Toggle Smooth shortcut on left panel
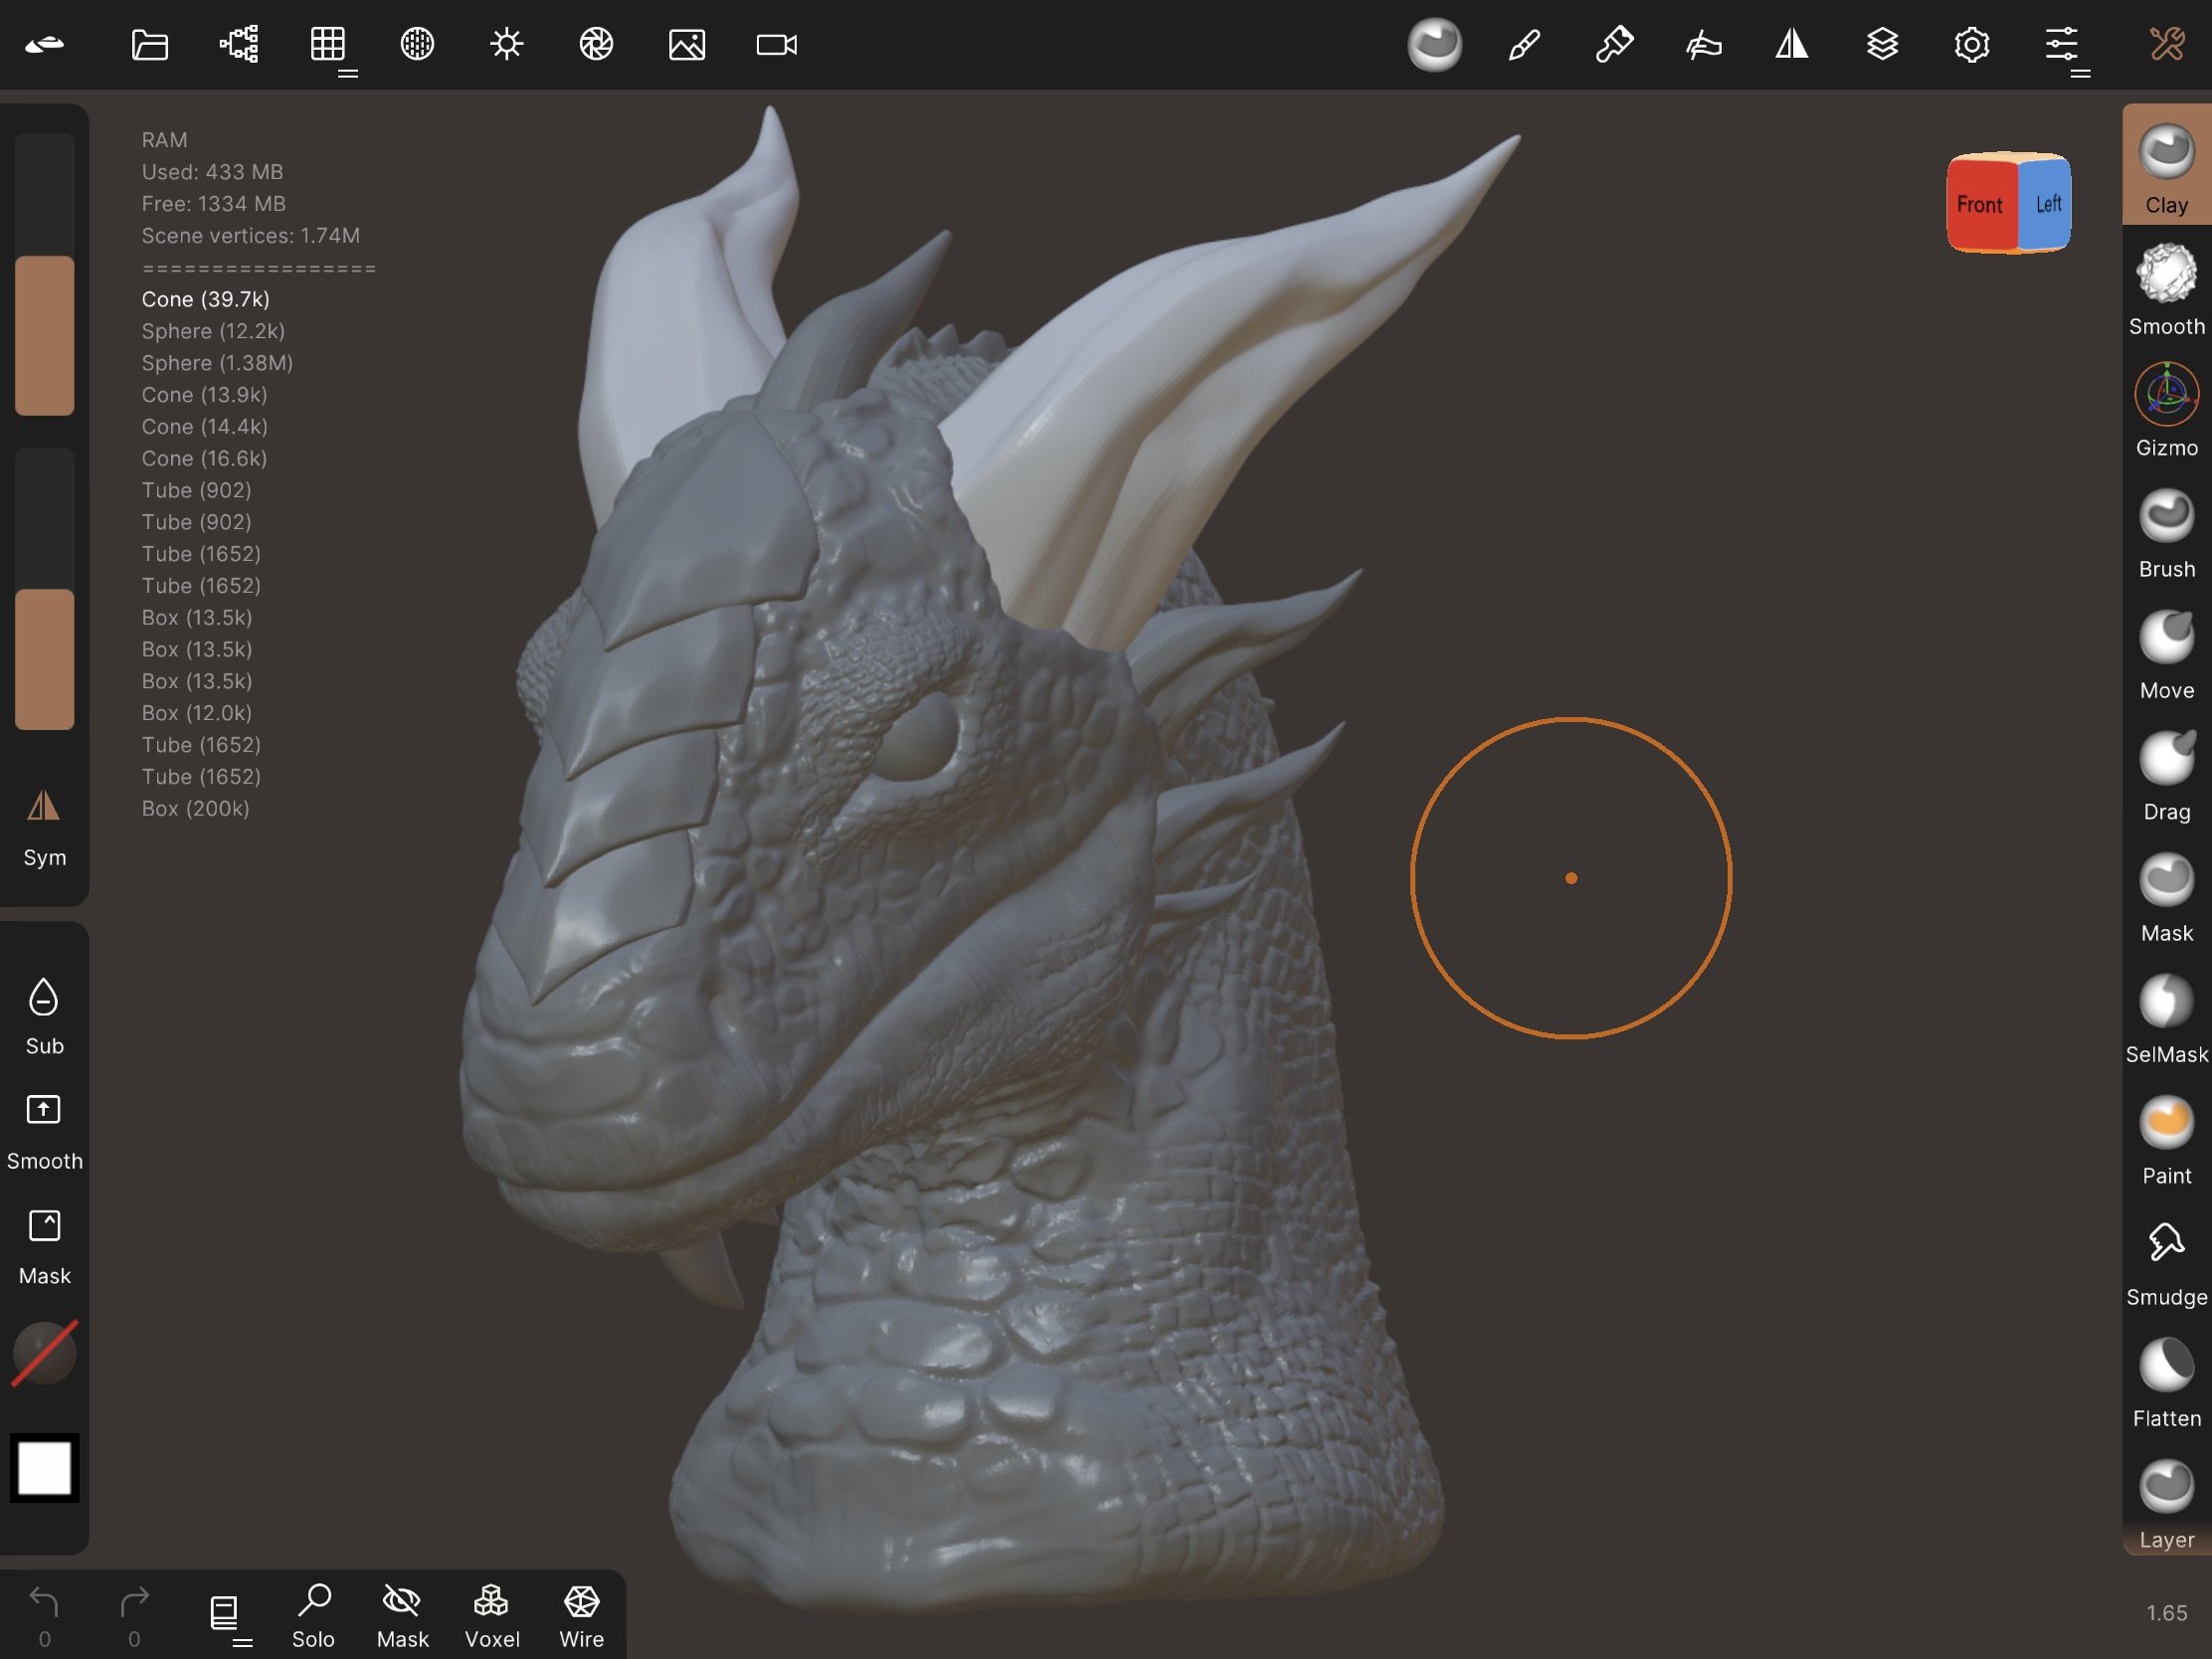 click(44, 1131)
